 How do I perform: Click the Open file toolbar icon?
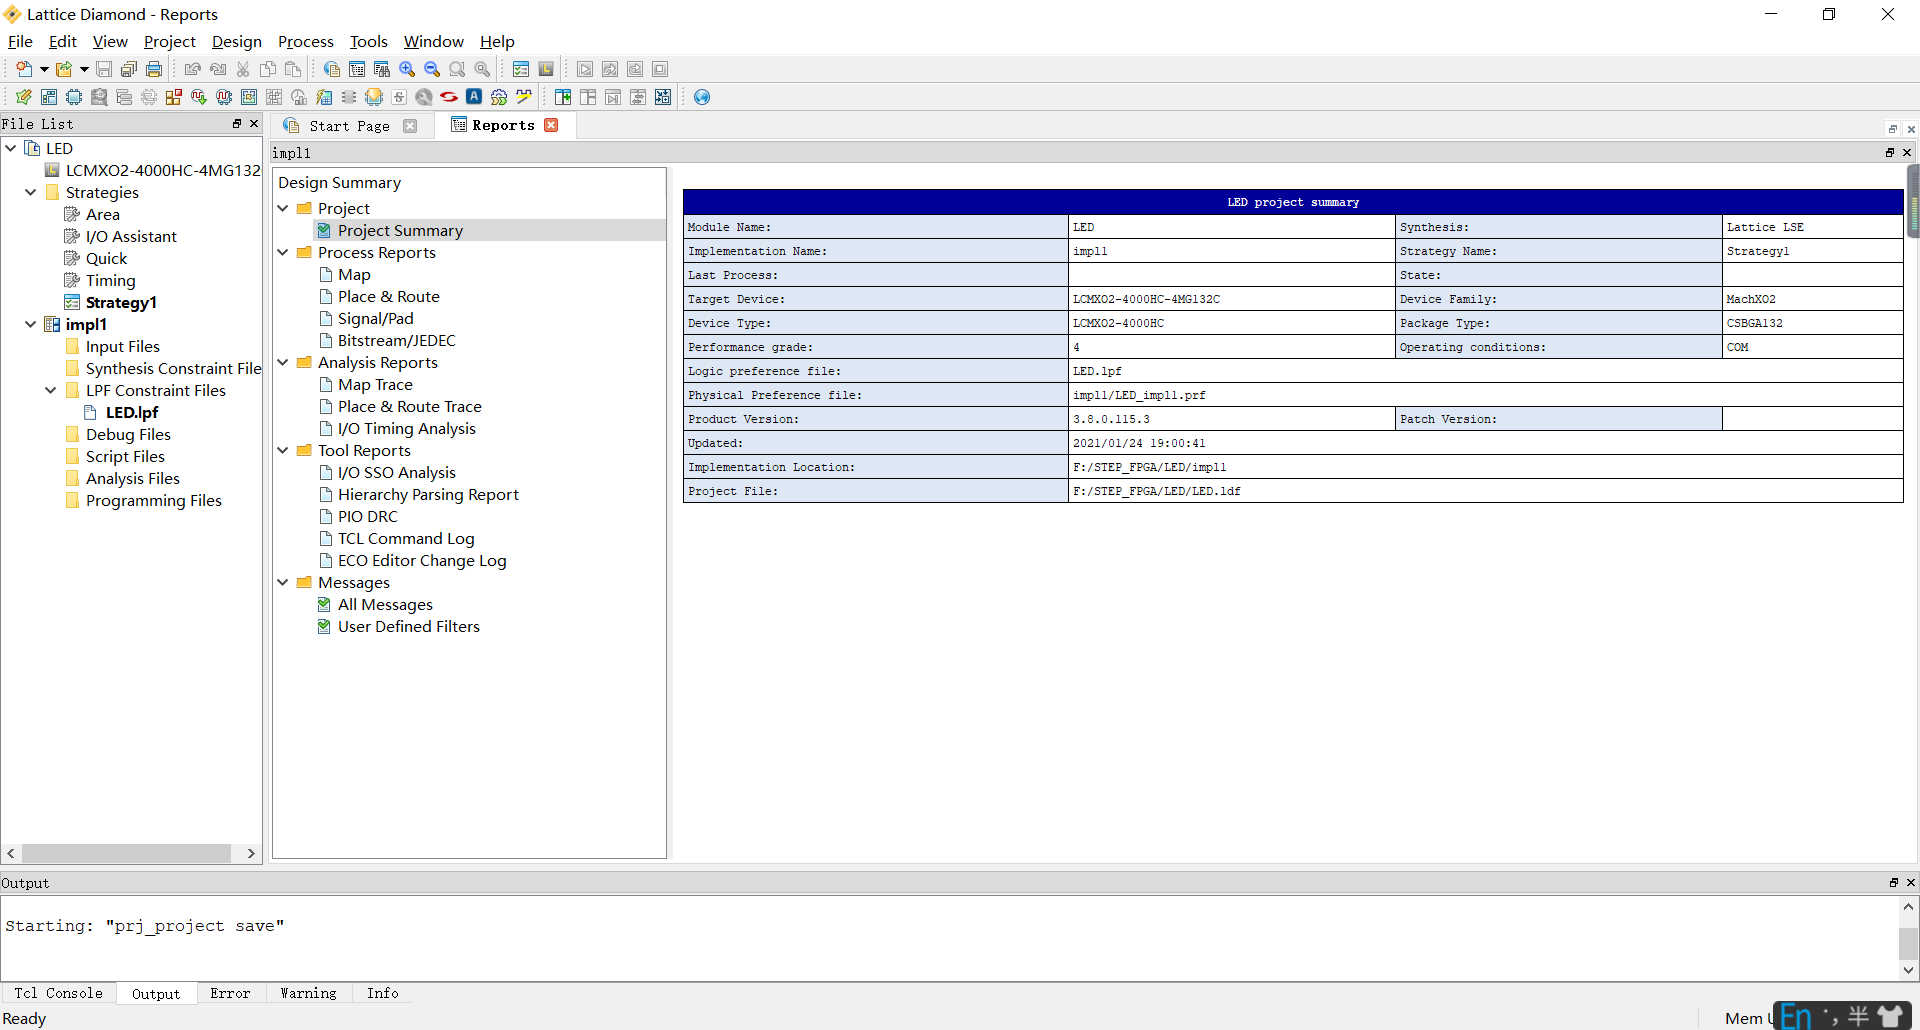(x=64, y=69)
